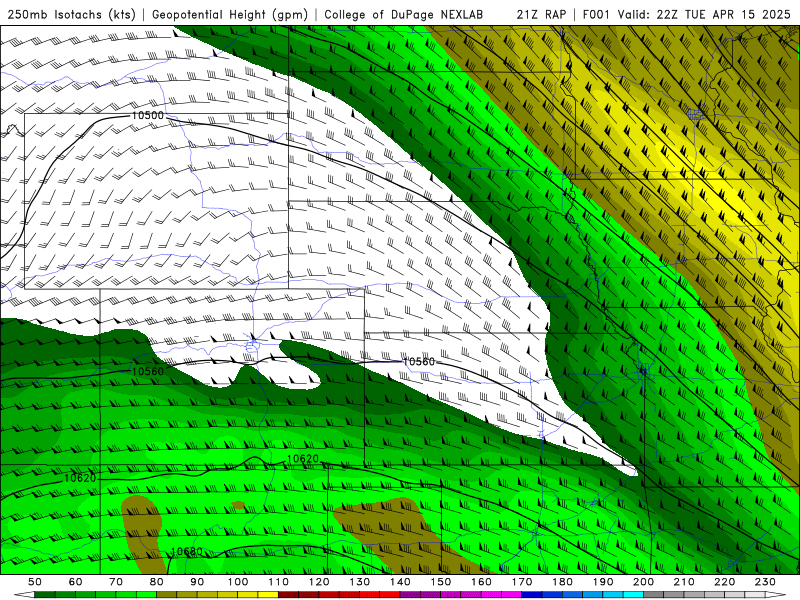800x600 pixels.
Task: Click the 110 label on the color scale
Action: click(279, 582)
